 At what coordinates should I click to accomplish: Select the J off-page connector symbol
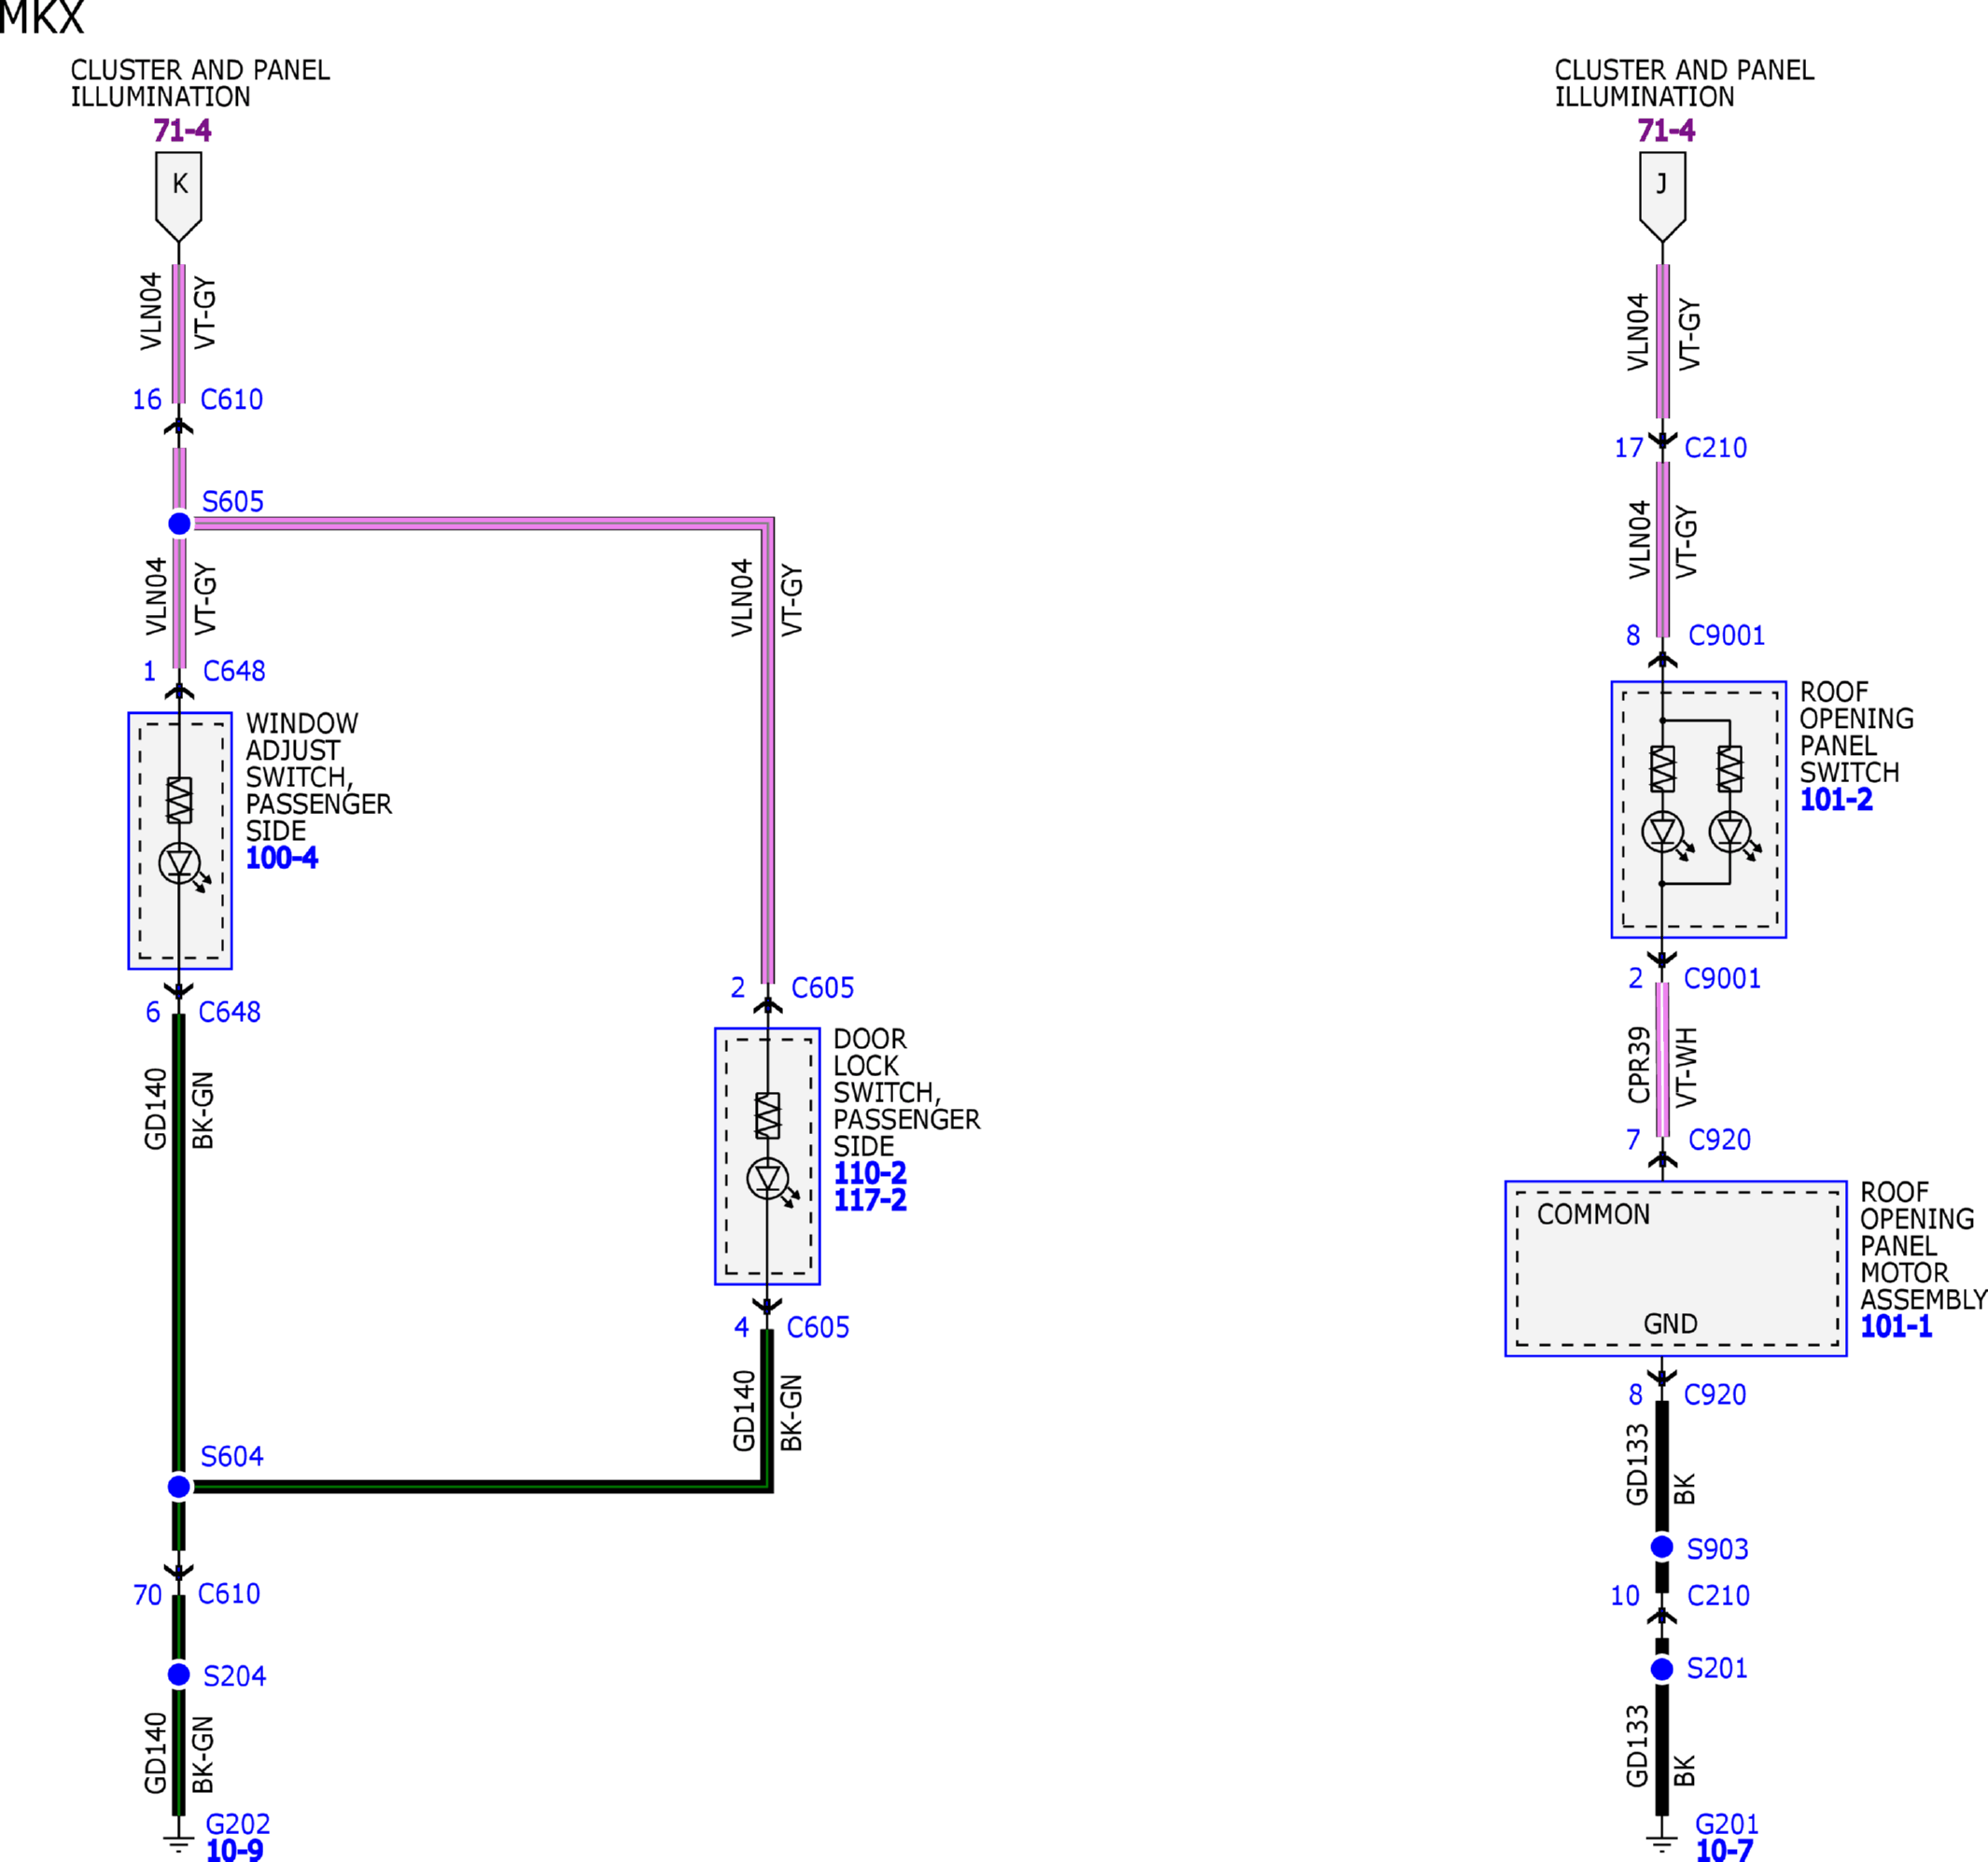(1662, 196)
